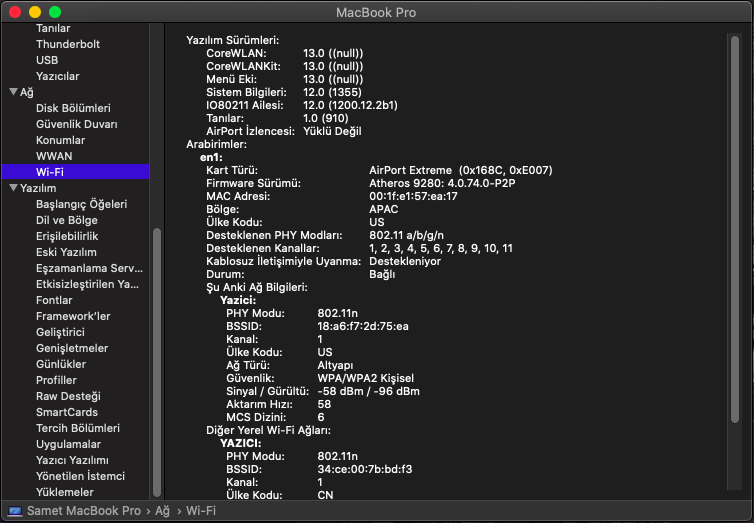
Task: Open Thunderbolt in the sidebar
Action: click(66, 44)
